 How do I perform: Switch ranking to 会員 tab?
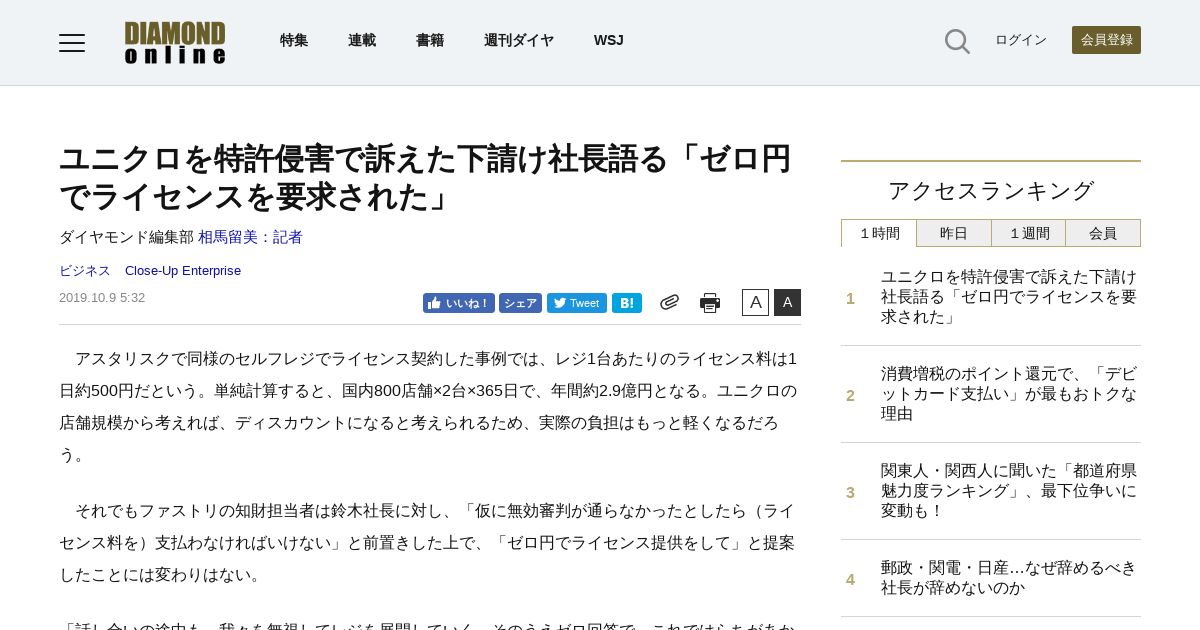tap(1103, 233)
